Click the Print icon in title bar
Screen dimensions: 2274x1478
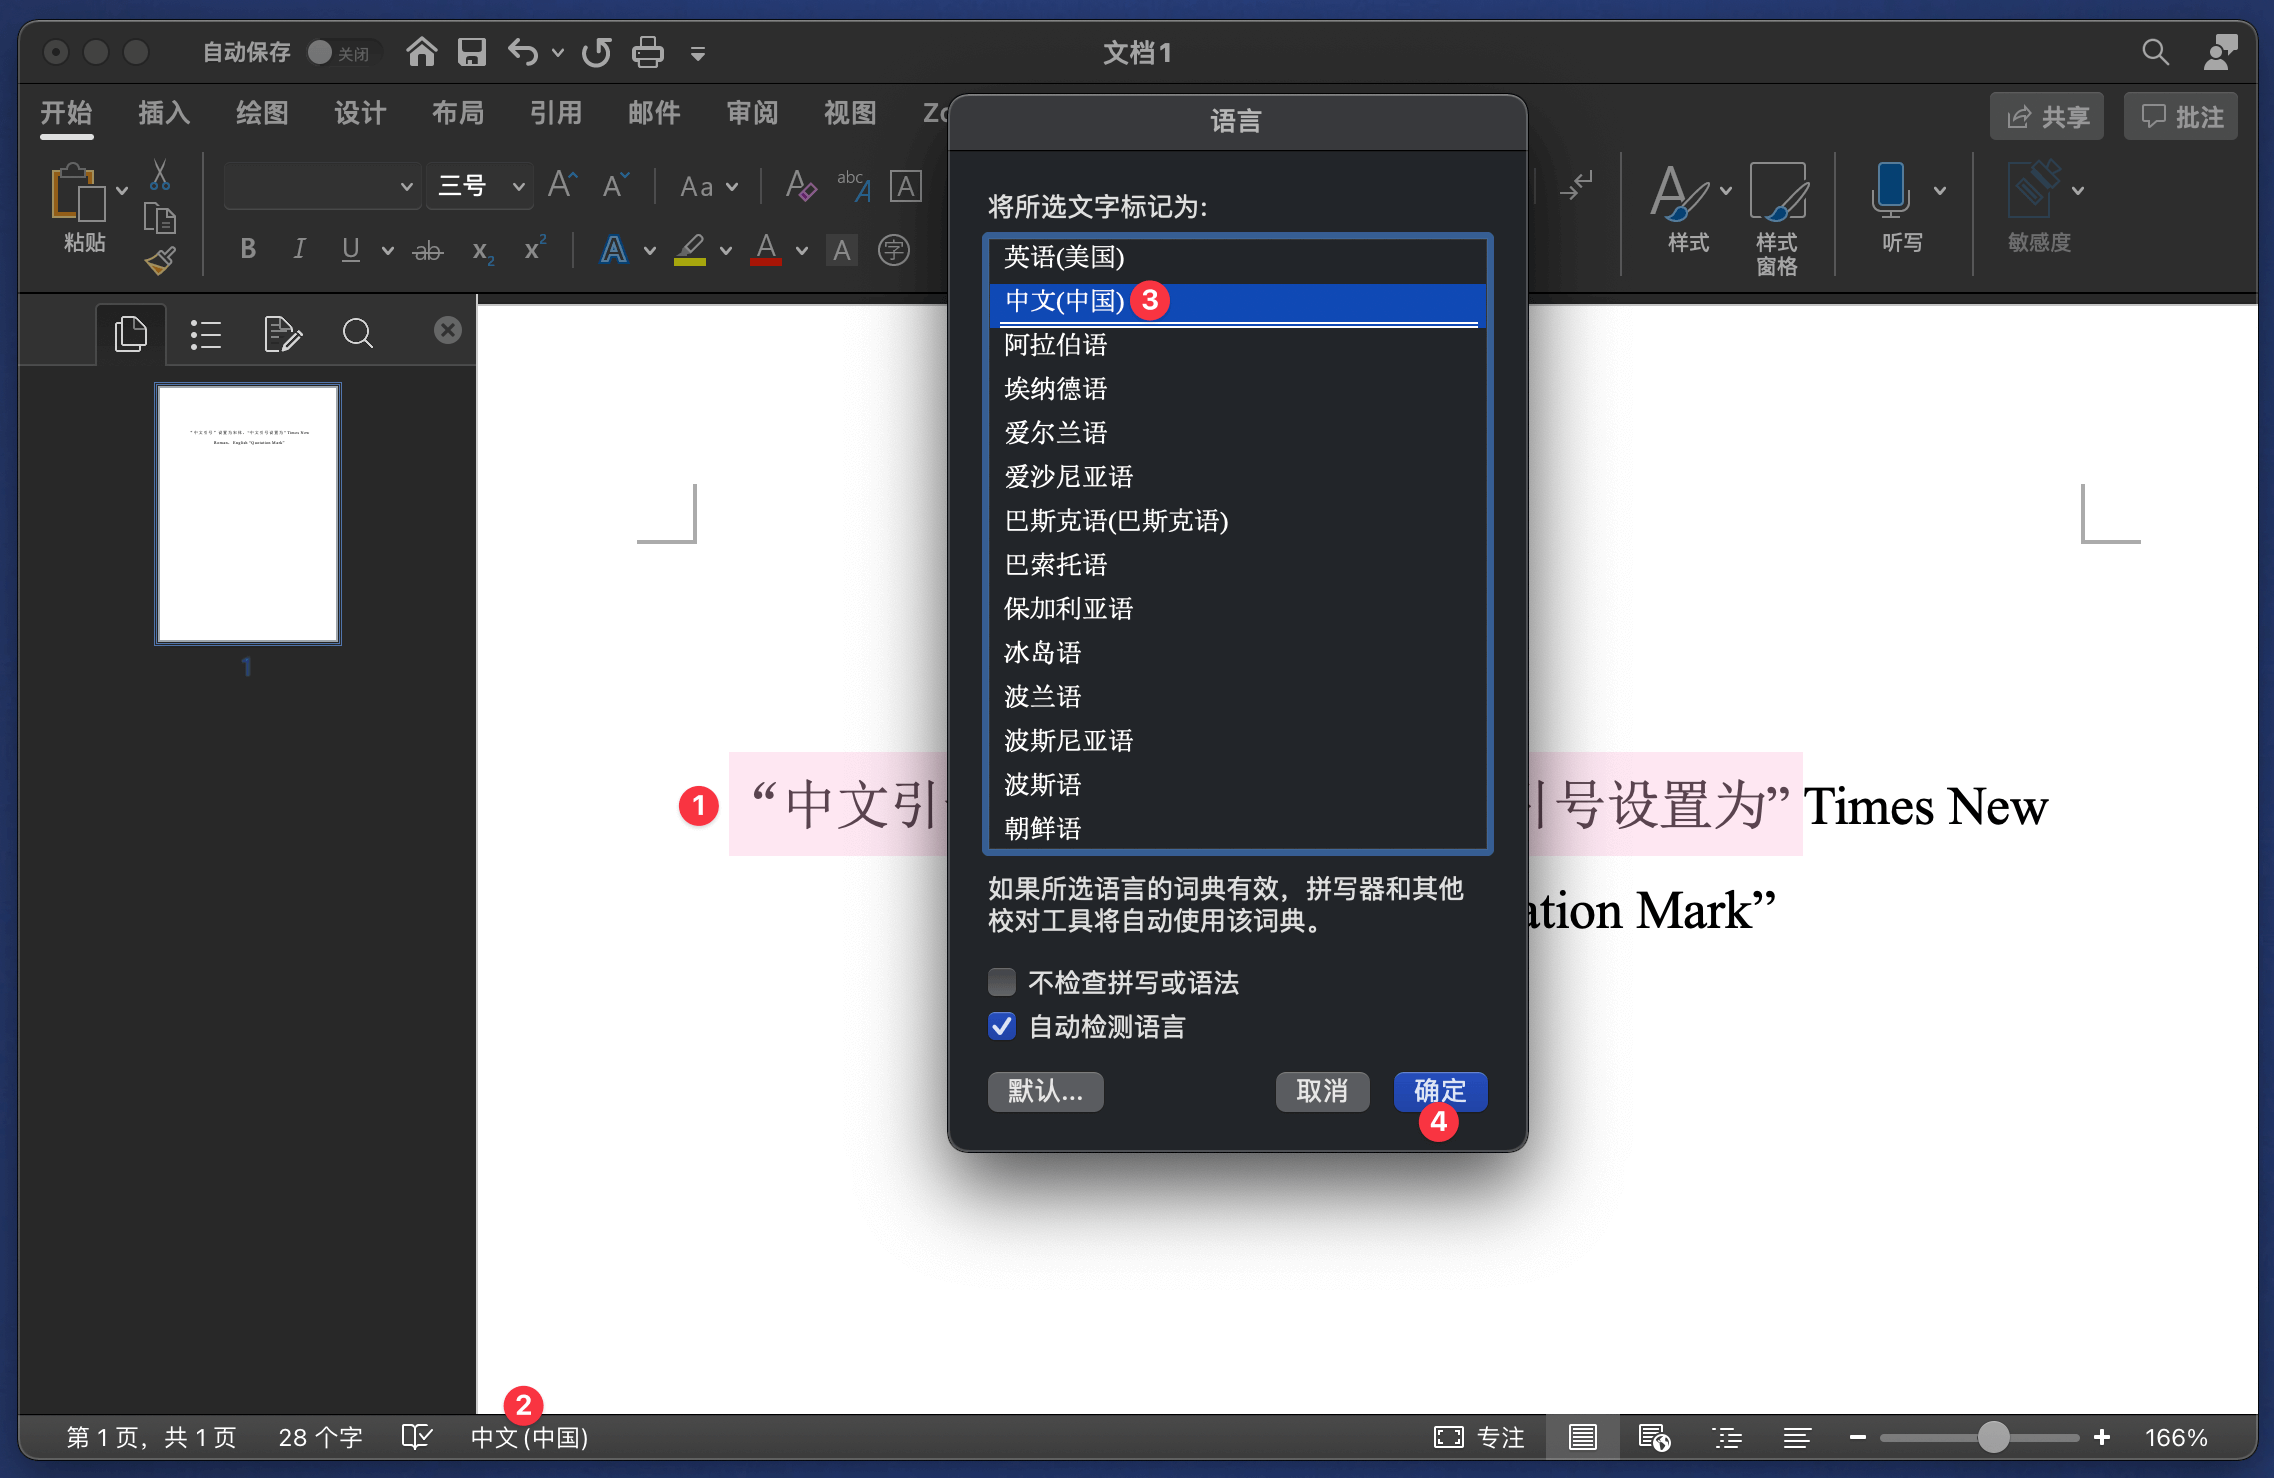point(647,52)
